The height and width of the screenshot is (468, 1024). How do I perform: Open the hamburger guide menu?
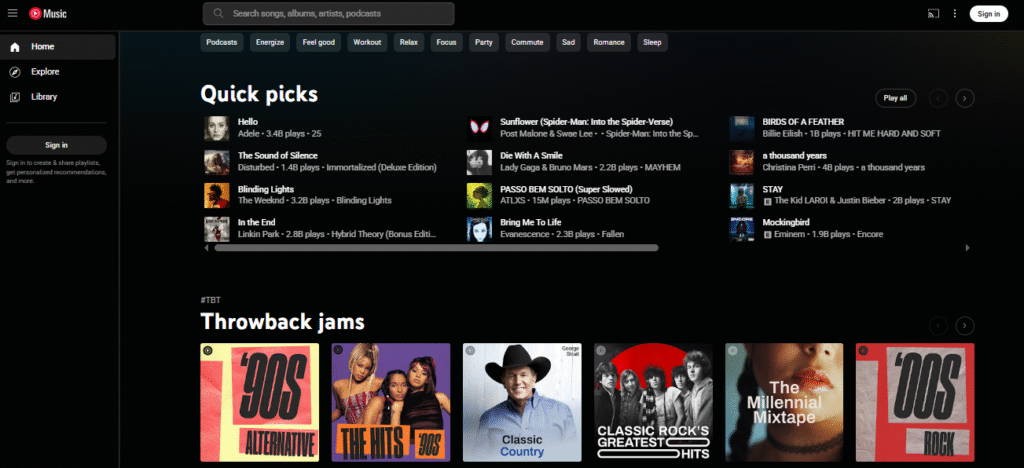pyautogui.click(x=12, y=13)
